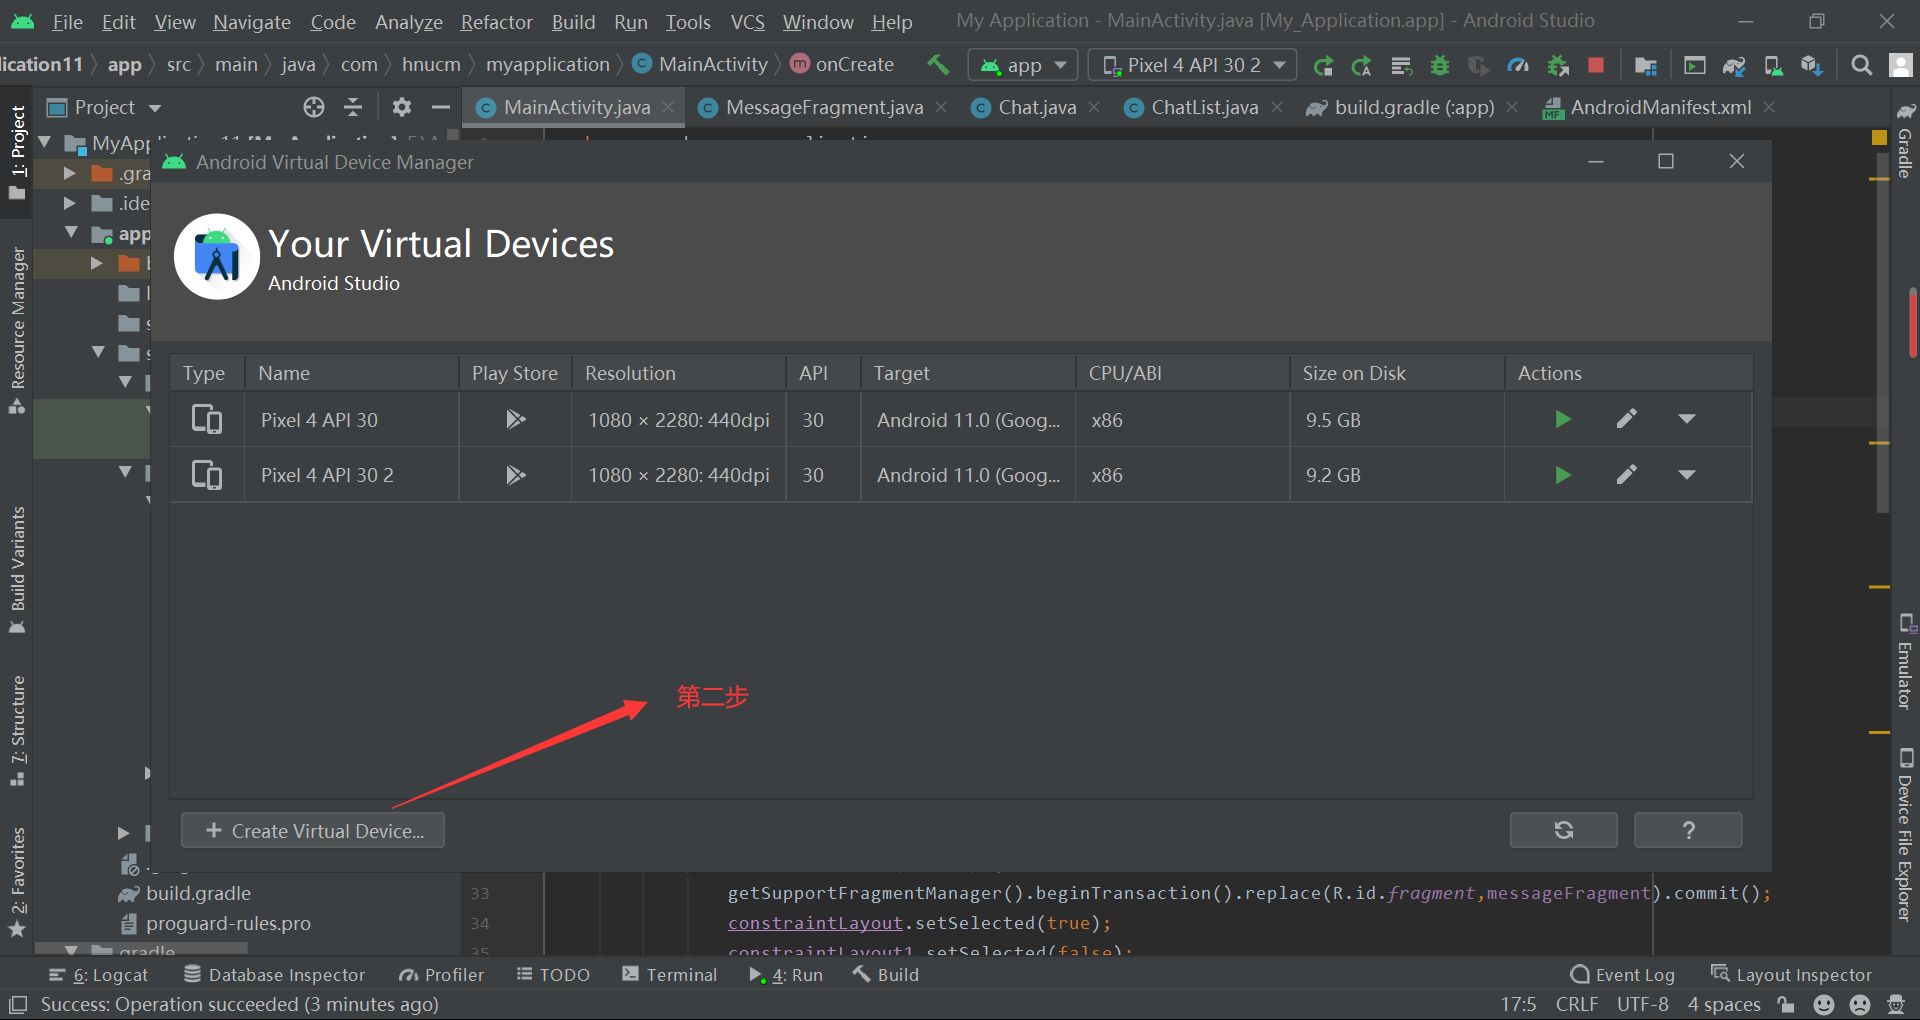Viewport: 1920px width, 1020px height.
Task: Toggle the Event Log window
Action: (x=1622, y=975)
